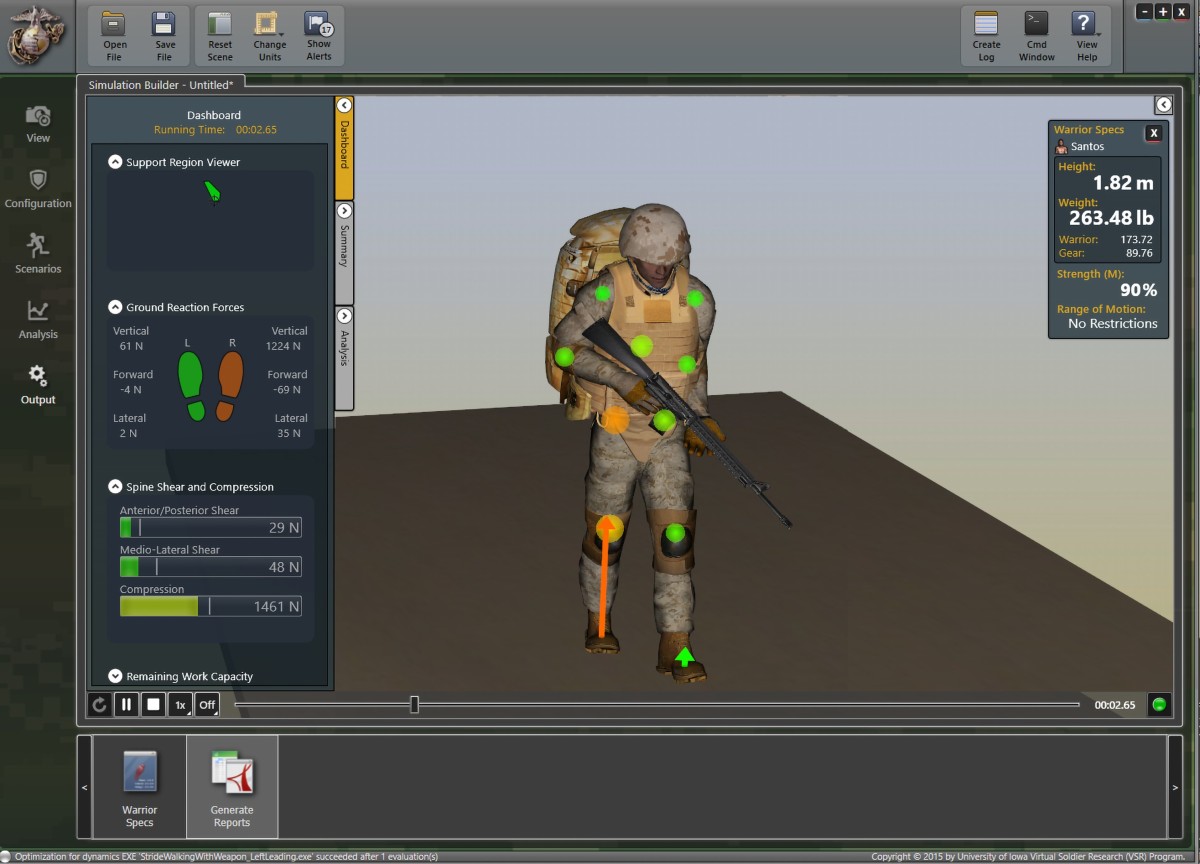1200x864 pixels.
Task: Collapse the Support Region Viewer section
Action: (x=115, y=162)
